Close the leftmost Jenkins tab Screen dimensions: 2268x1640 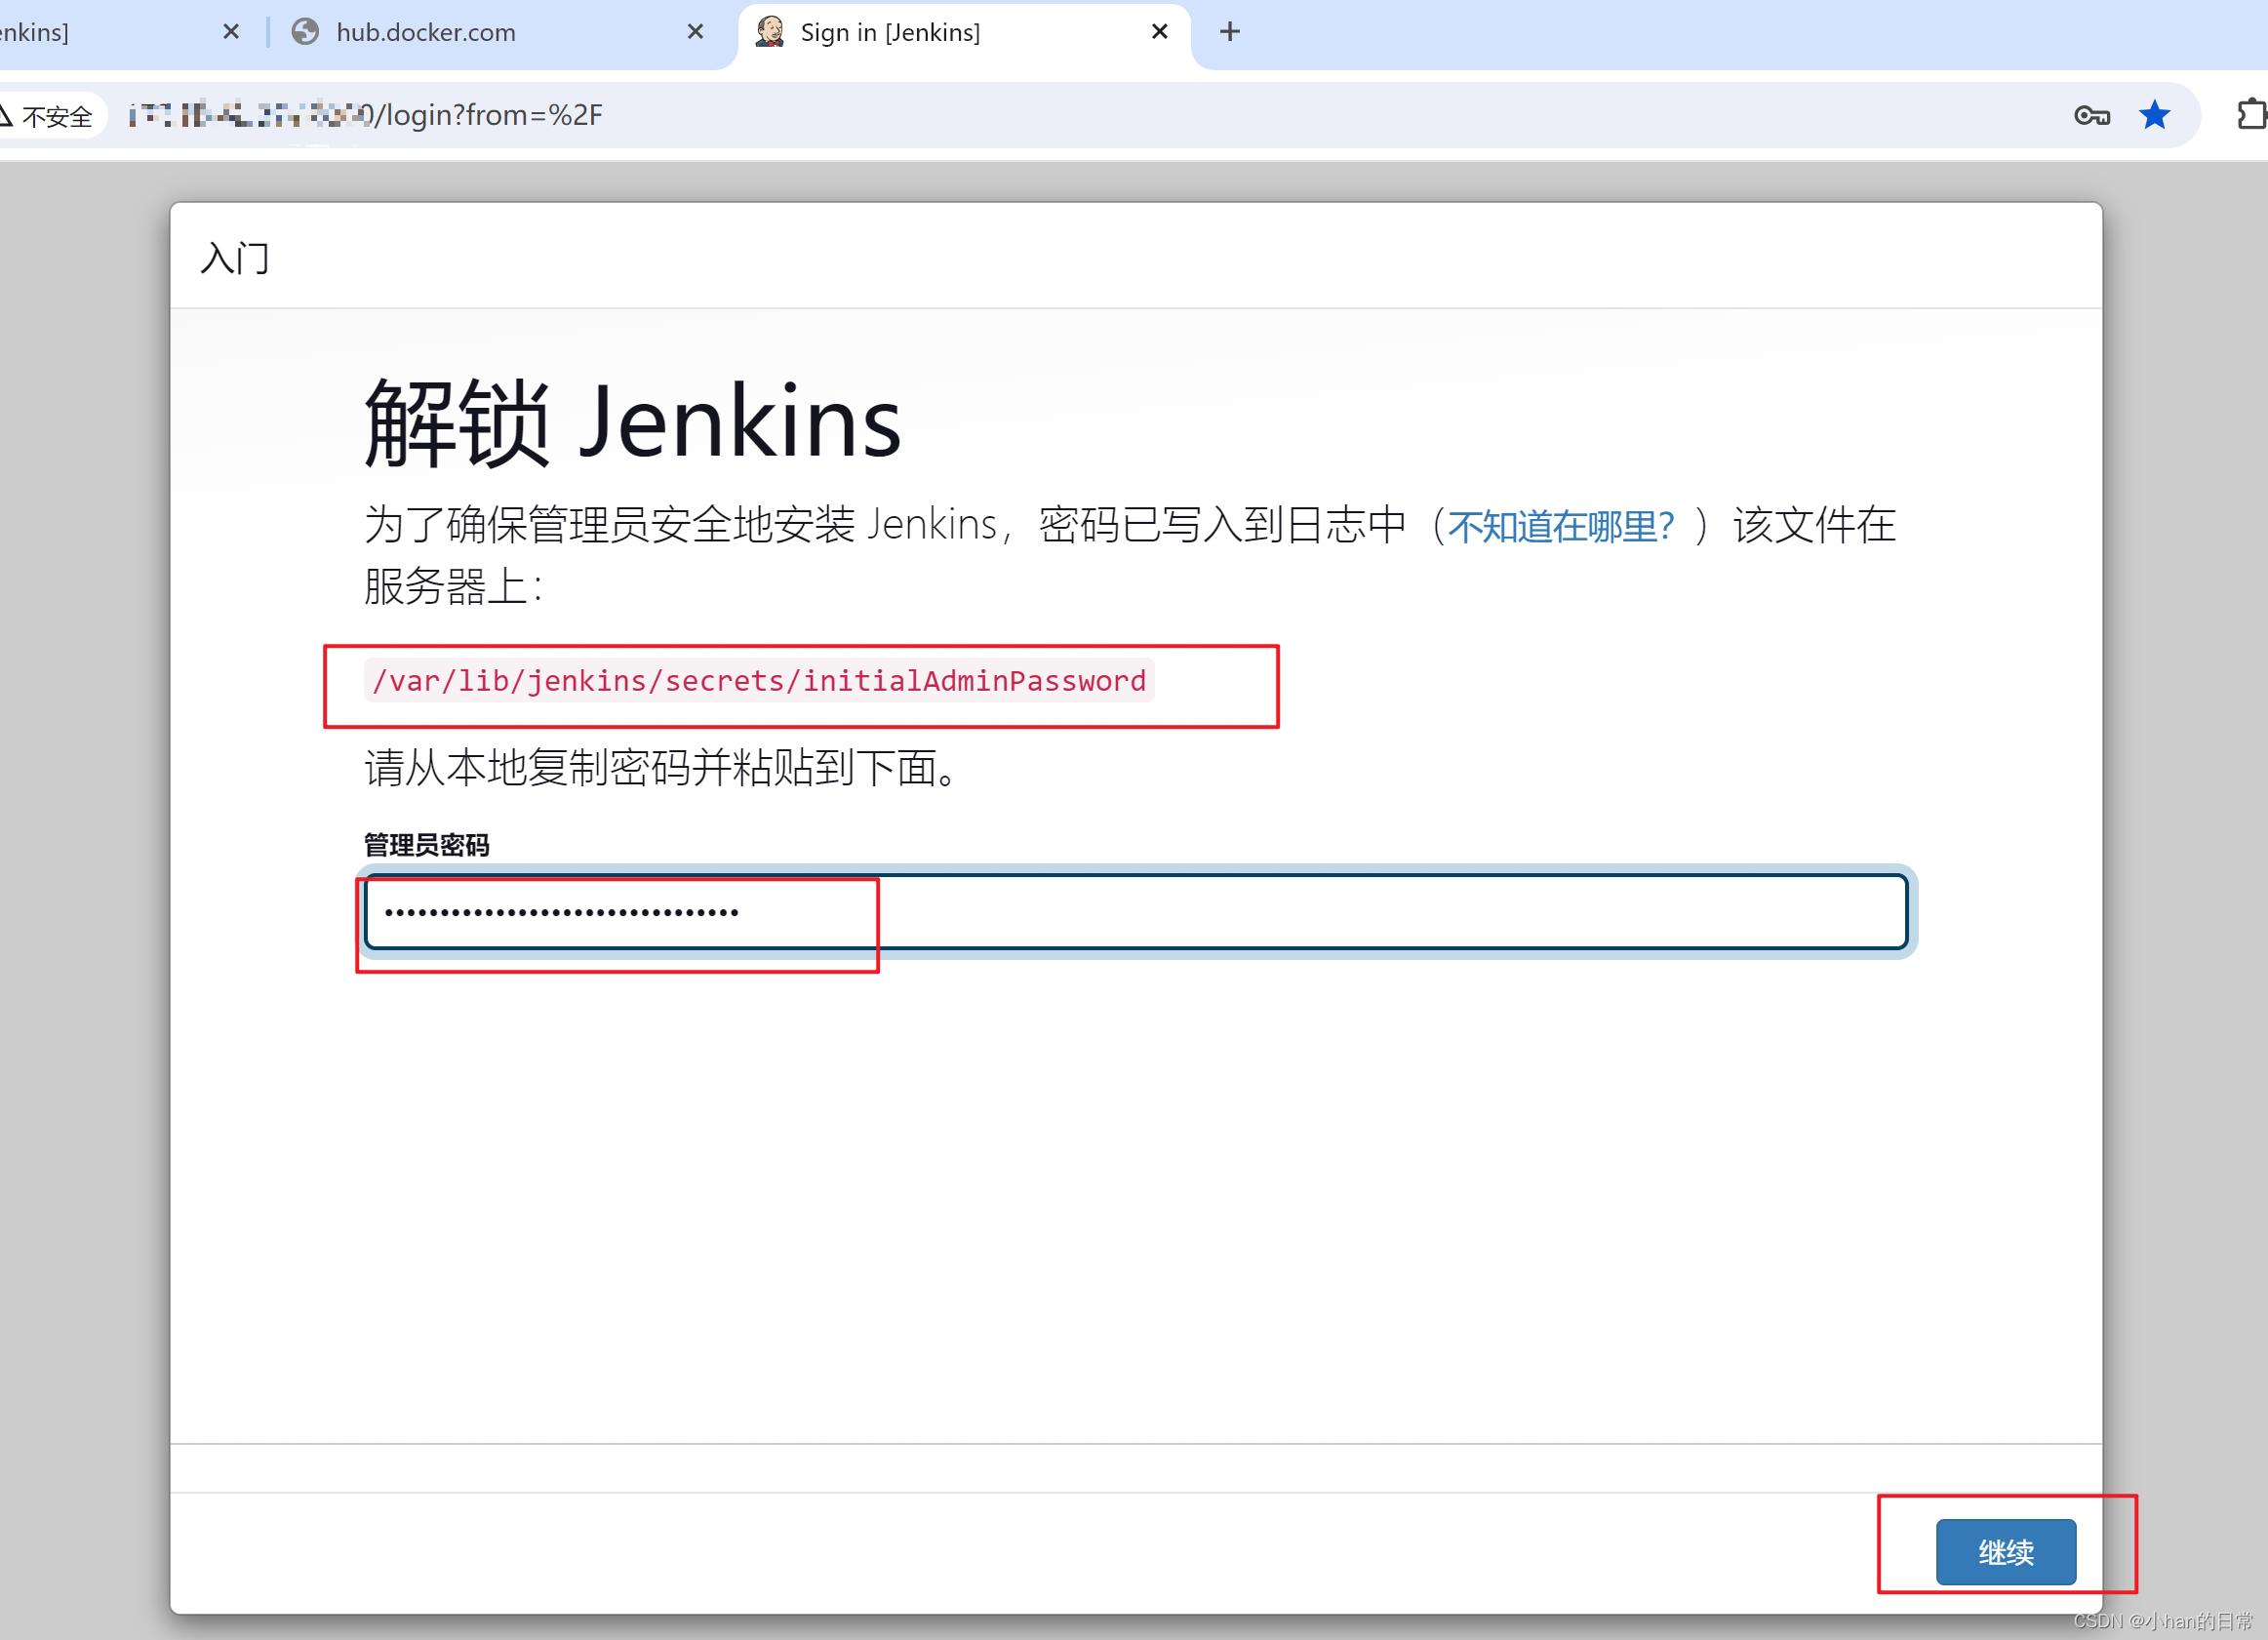pyautogui.click(x=231, y=32)
